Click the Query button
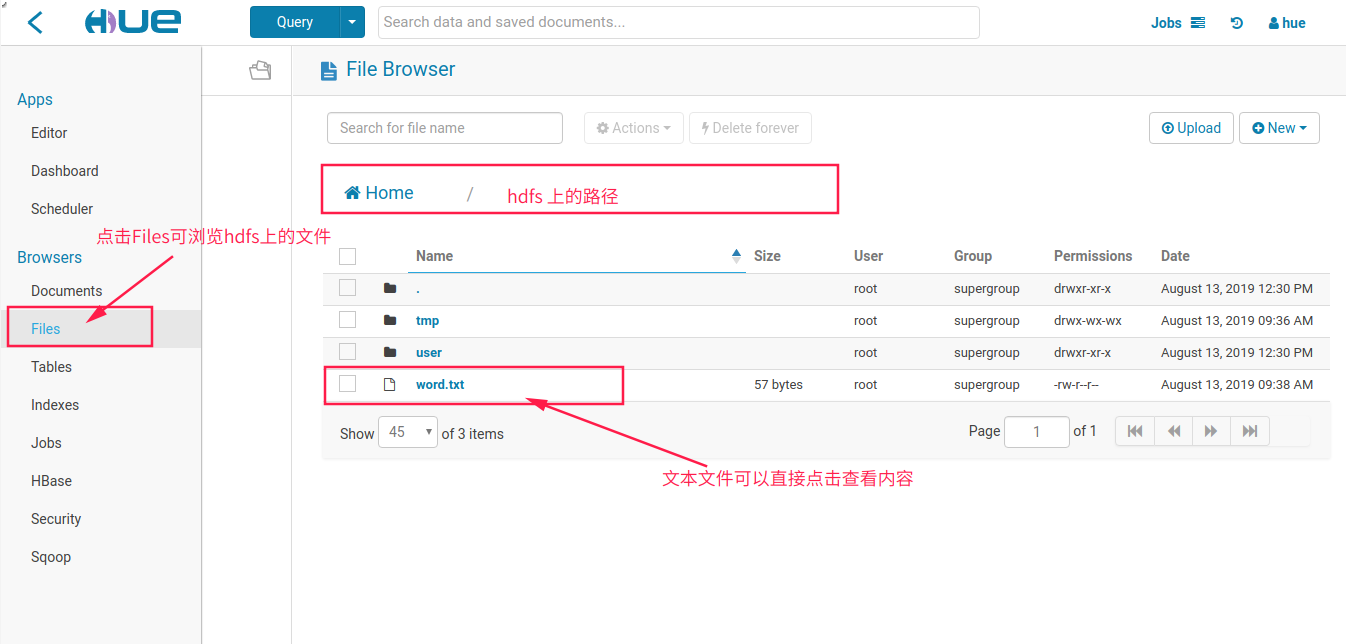This screenshot has height=644, width=1346. tap(295, 22)
